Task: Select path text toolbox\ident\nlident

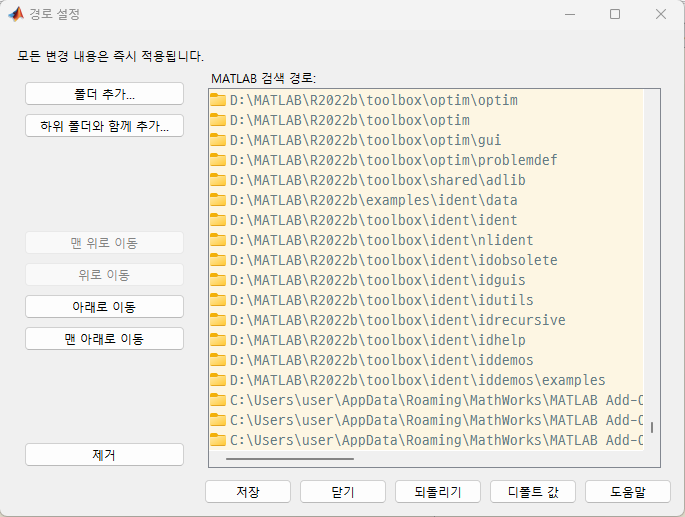Action: tap(381, 240)
